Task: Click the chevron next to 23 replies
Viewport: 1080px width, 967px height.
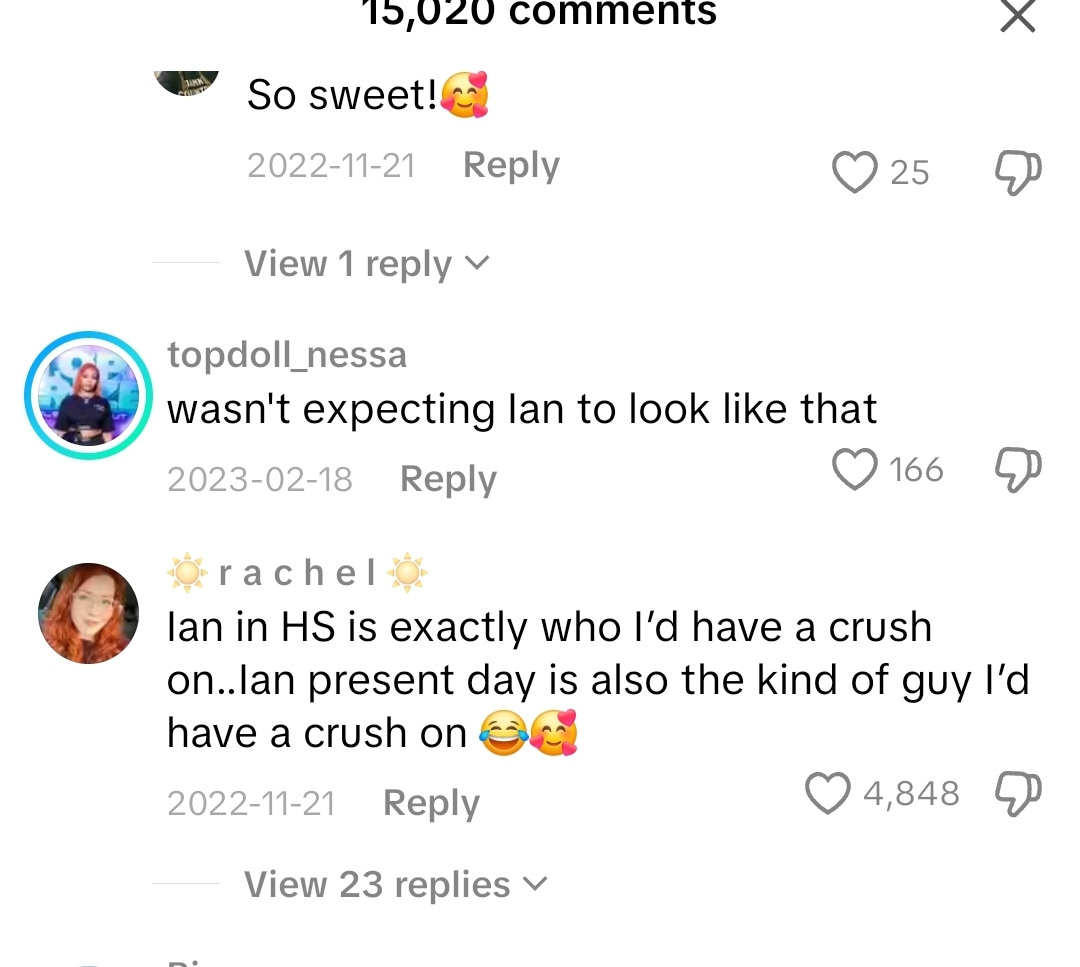Action: [535, 884]
